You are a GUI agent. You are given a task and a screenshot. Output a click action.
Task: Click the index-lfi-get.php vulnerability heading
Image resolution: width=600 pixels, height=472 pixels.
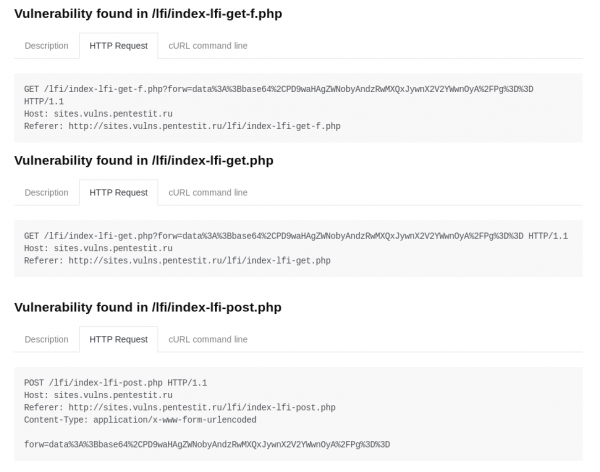point(143,160)
